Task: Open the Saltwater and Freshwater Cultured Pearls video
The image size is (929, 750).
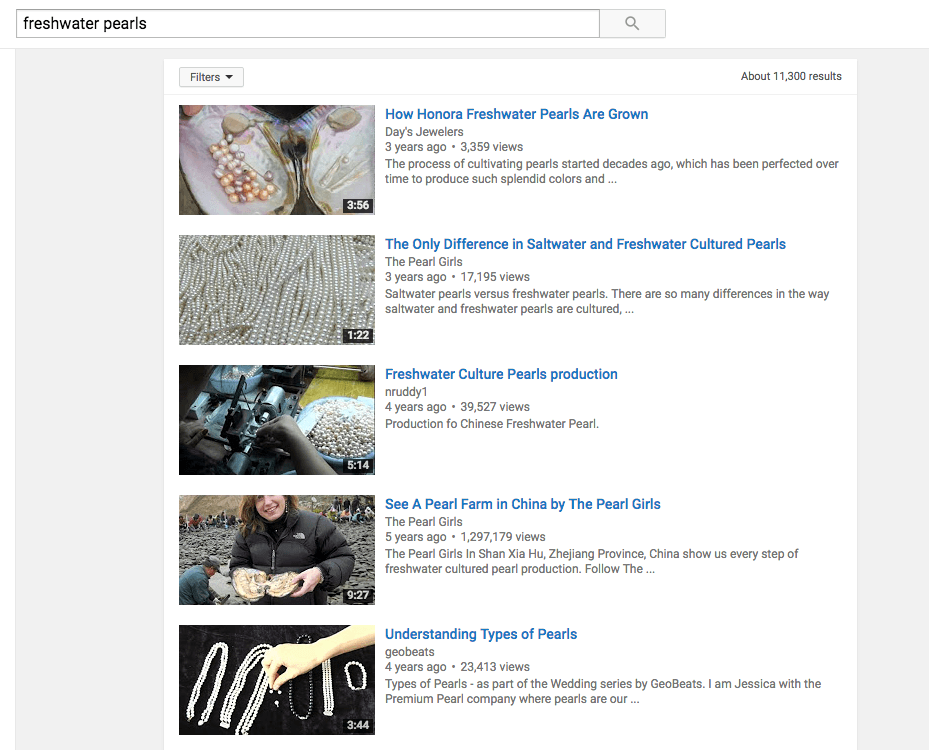Action: coord(585,244)
